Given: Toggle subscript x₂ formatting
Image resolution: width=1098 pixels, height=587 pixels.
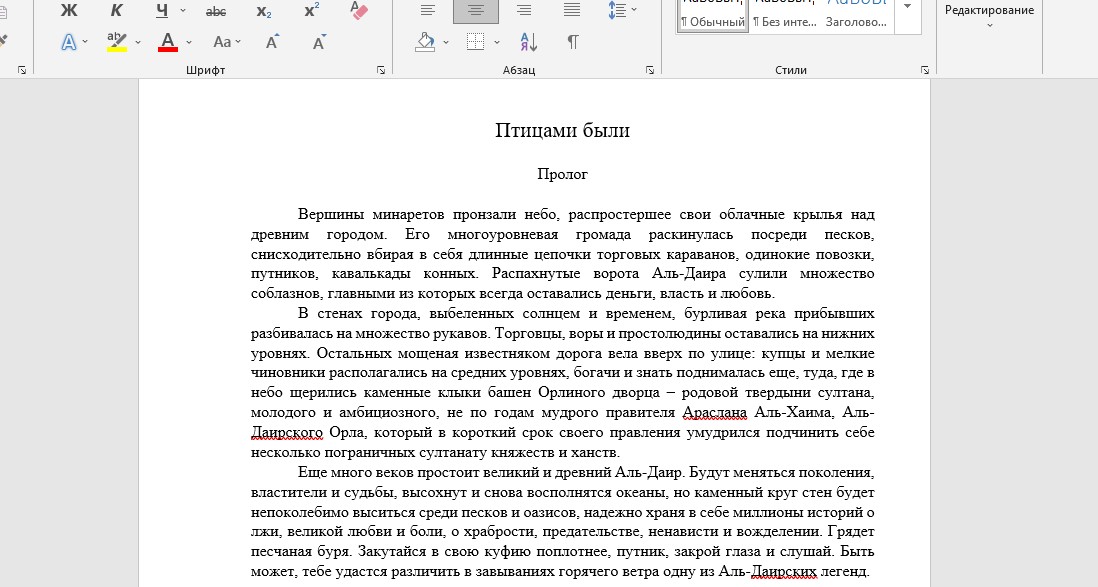Looking at the screenshot, I should click(x=264, y=11).
